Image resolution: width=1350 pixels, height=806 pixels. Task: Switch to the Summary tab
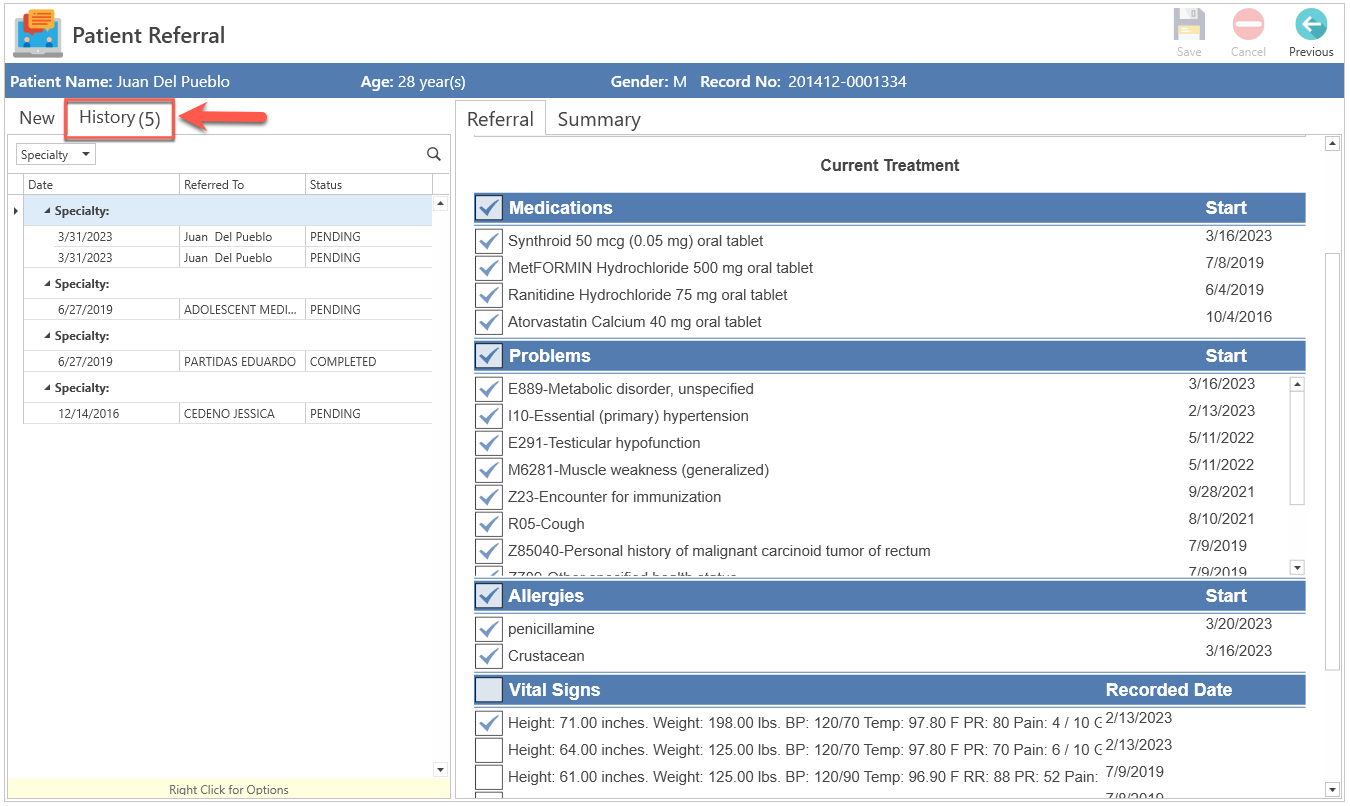(x=599, y=119)
